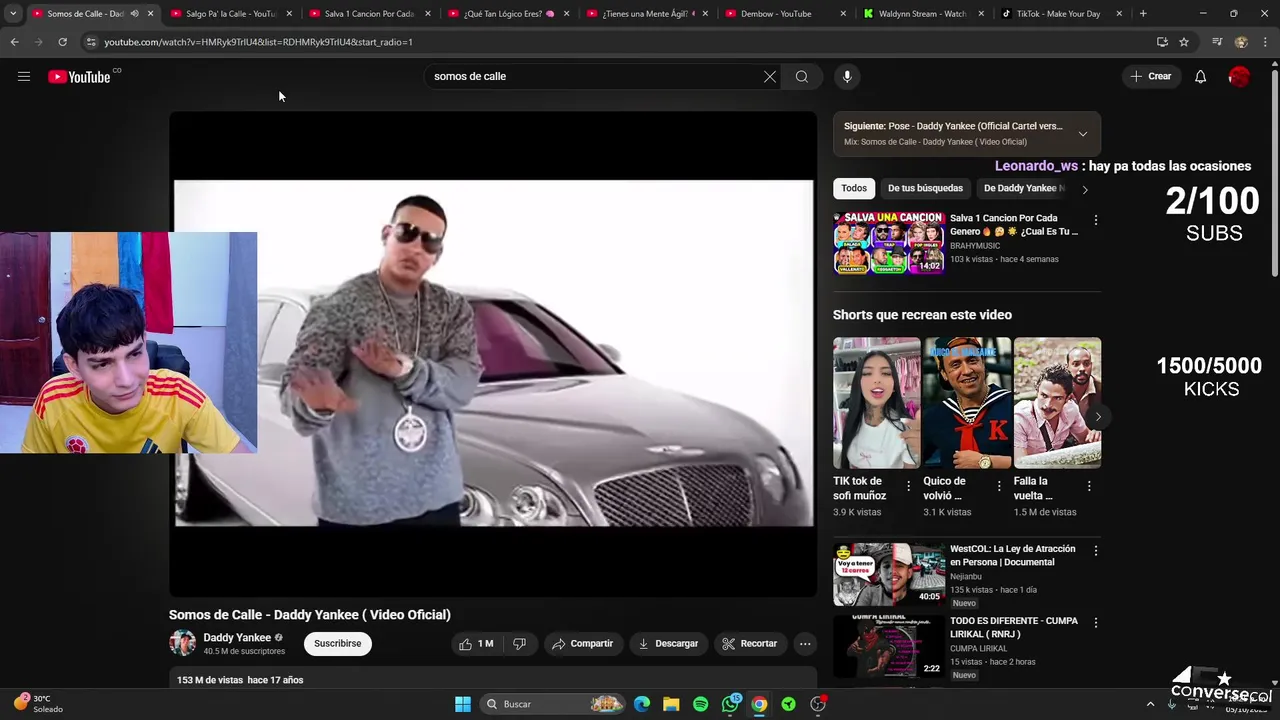The width and height of the screenshot is (1280, 720).
Task: Select the De Daddy Yankee chip
Action: click(x=1023, y=188)
